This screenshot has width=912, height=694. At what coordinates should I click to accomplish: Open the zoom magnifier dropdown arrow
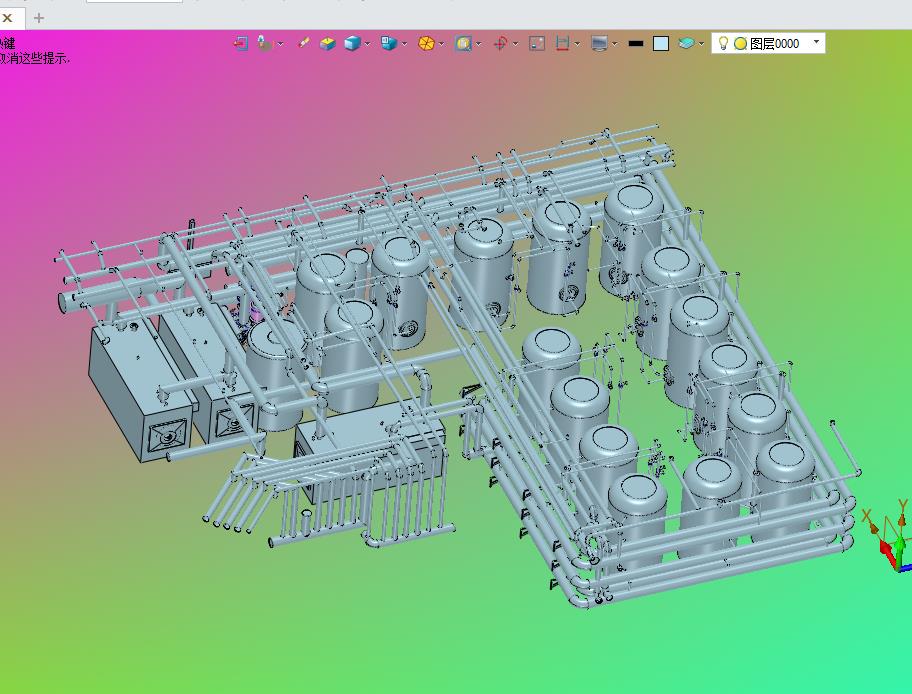point(479,44)
